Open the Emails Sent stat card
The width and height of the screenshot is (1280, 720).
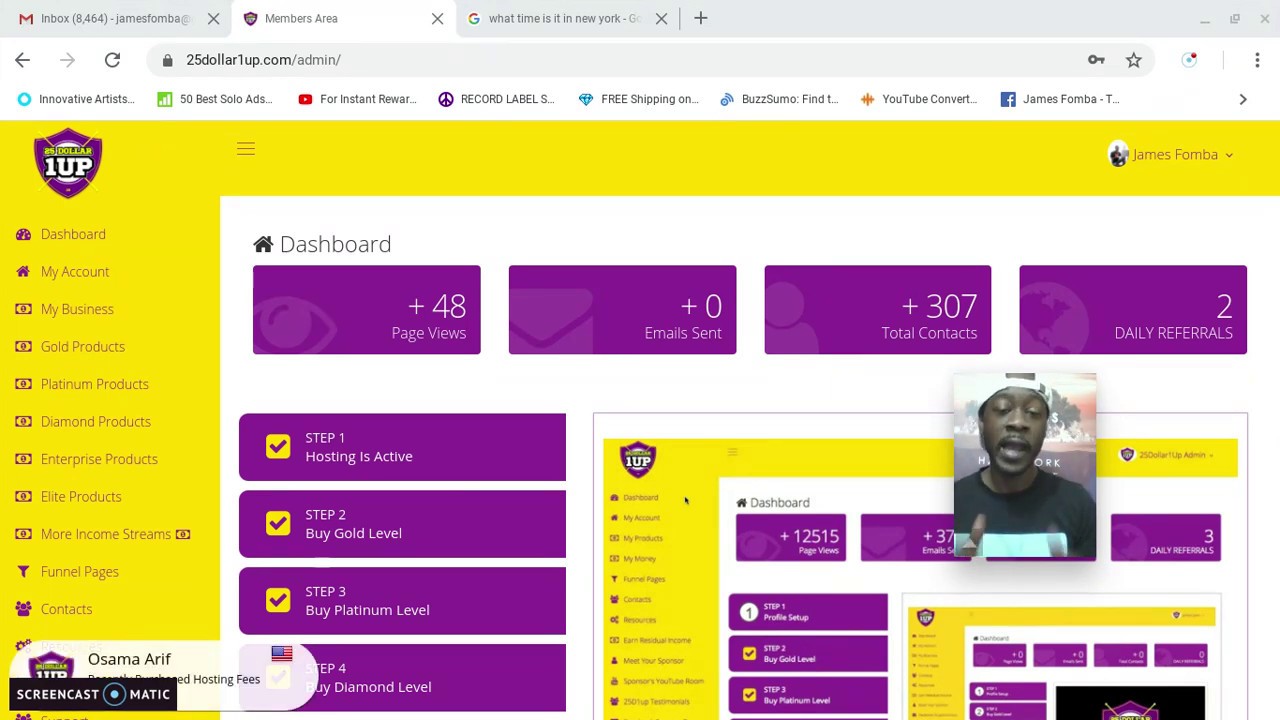point(622,310)
